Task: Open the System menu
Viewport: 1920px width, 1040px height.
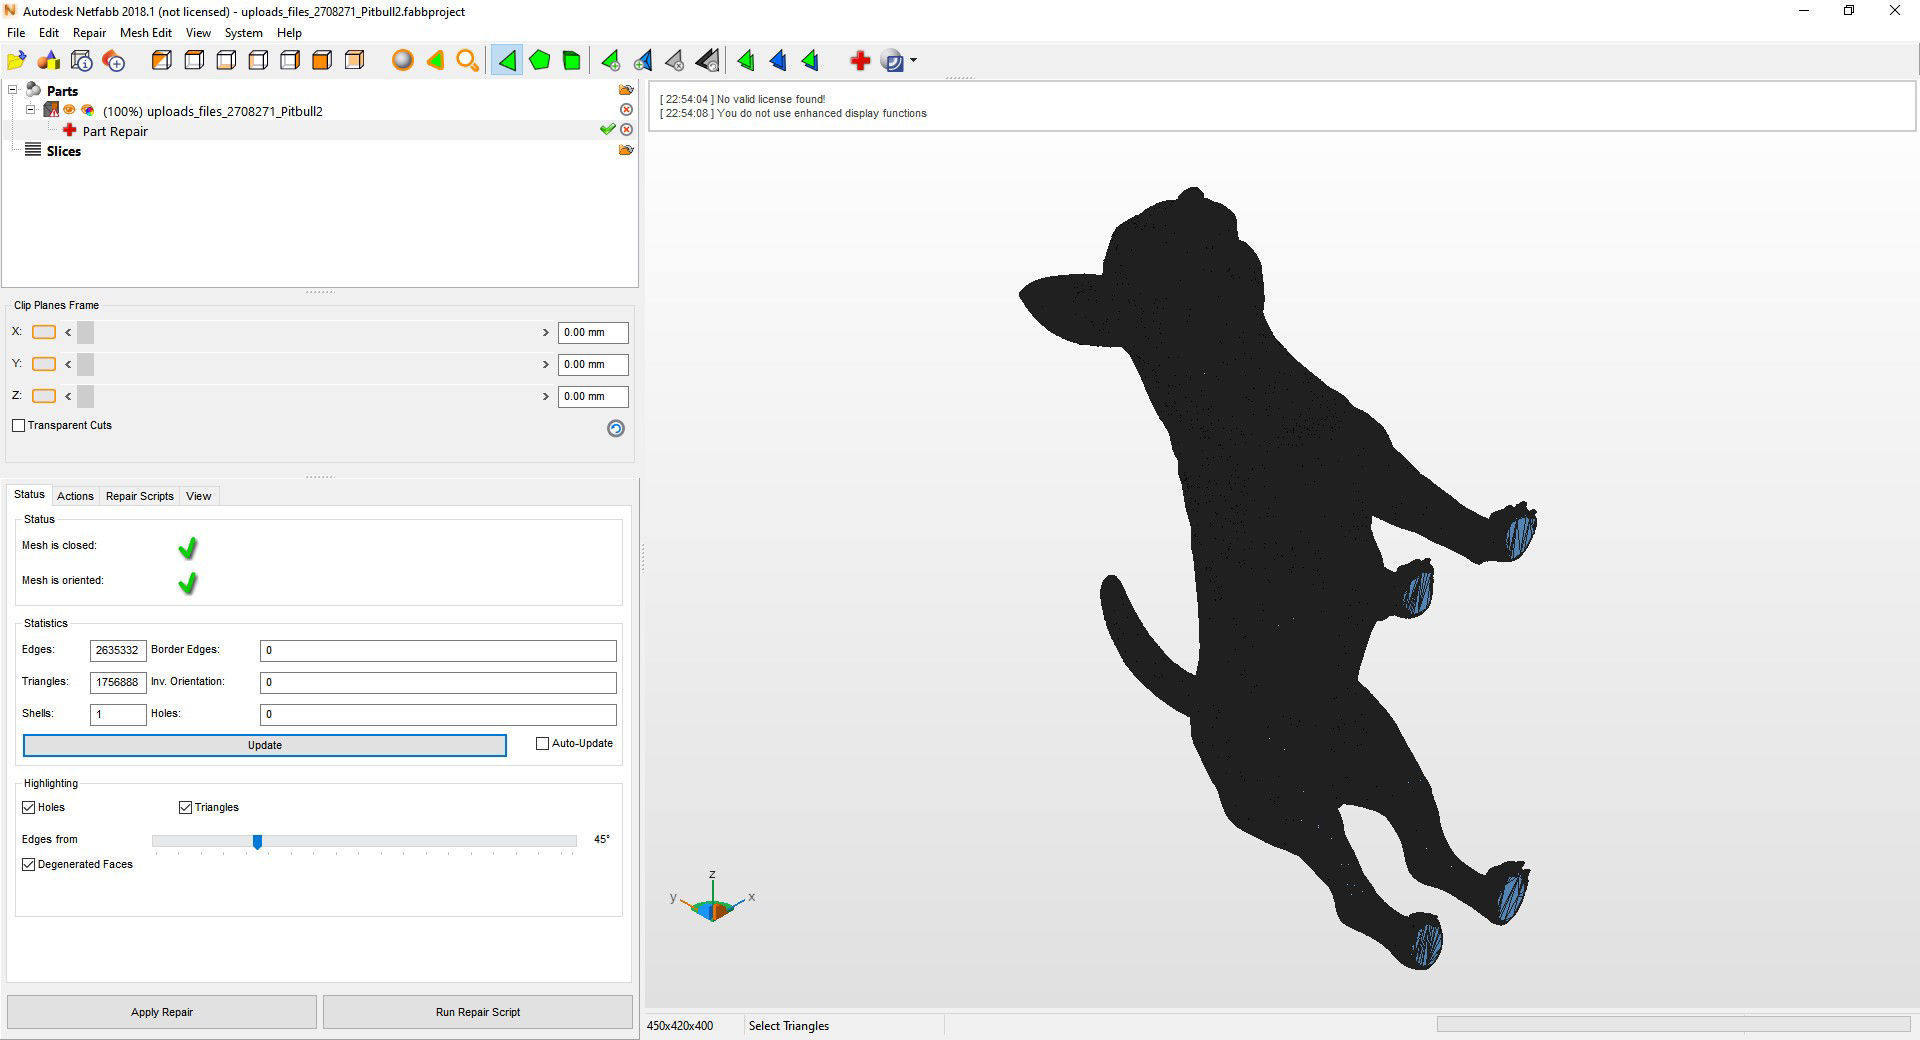Action: pos(243,33)
